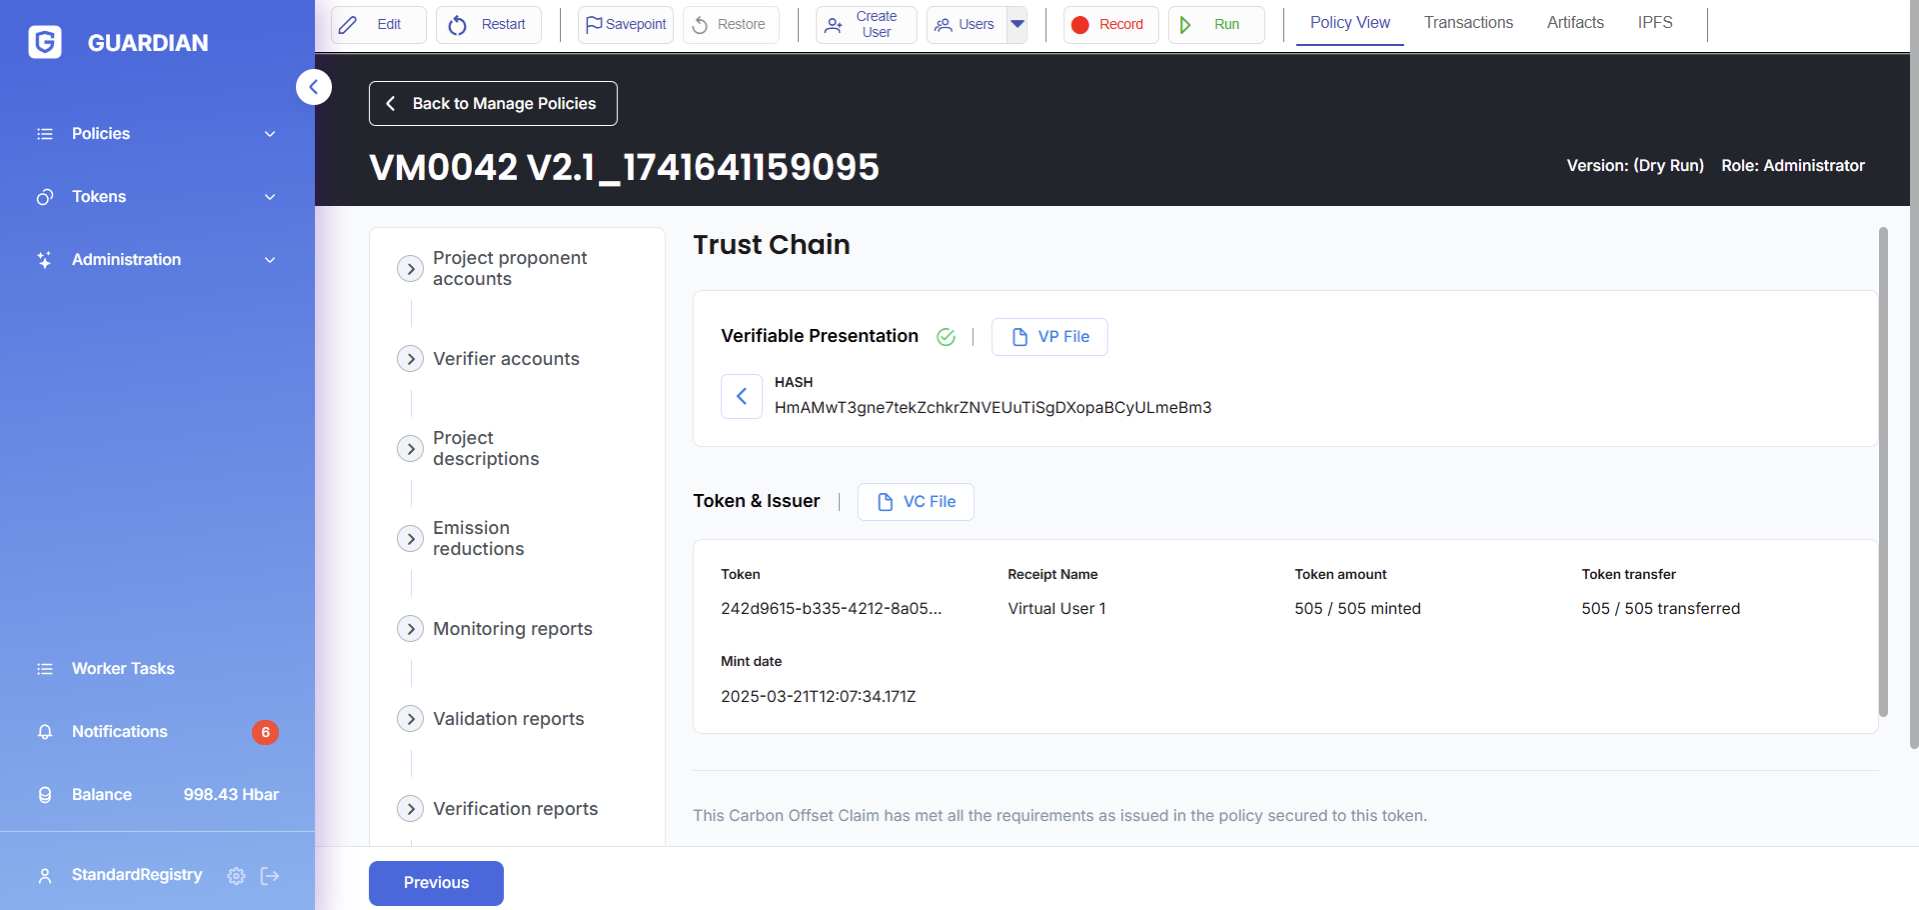
Task: Click the Trust Chain vertical scrollbar
Action: (1883, 470)
